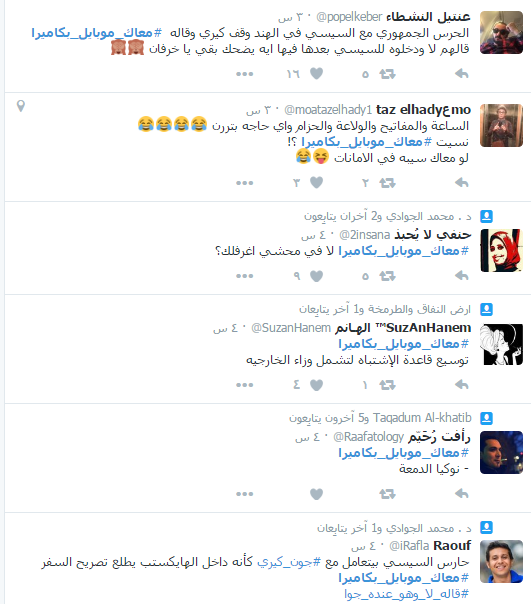
Task: Retweet the popelkeber tweet
Action: coord(387,74)
